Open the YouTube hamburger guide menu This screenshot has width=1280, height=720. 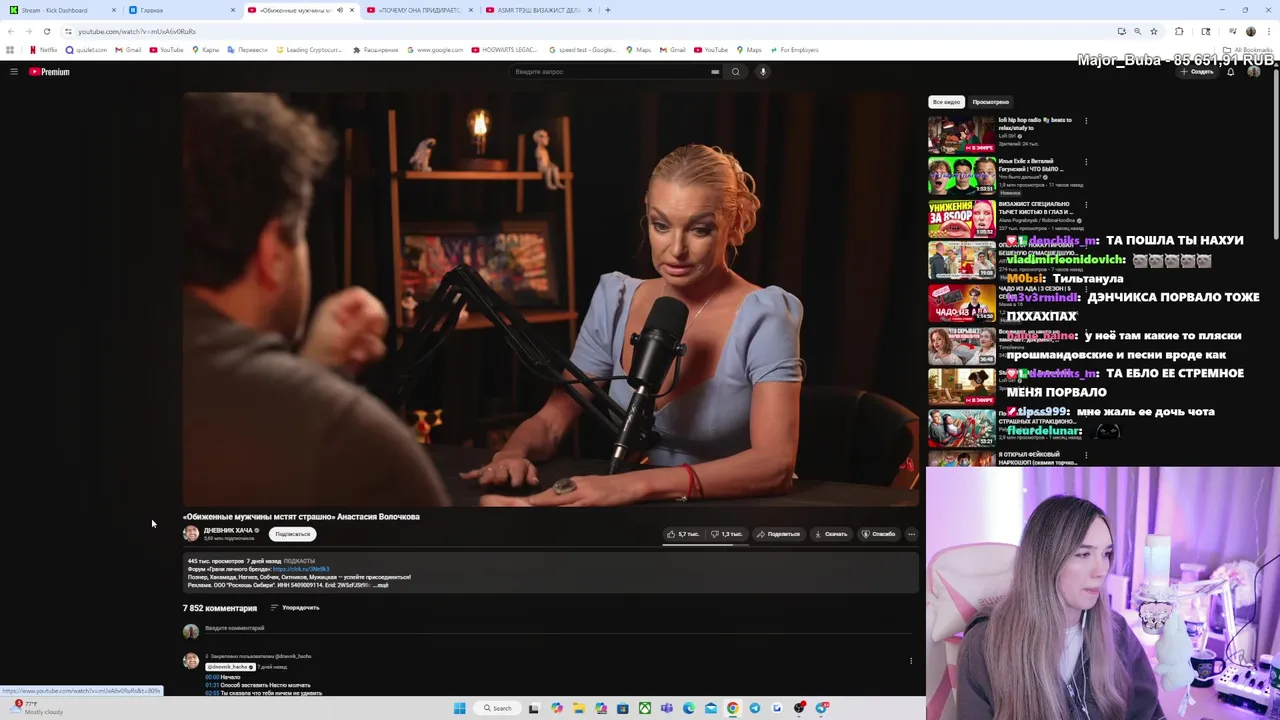coord(14,72)
